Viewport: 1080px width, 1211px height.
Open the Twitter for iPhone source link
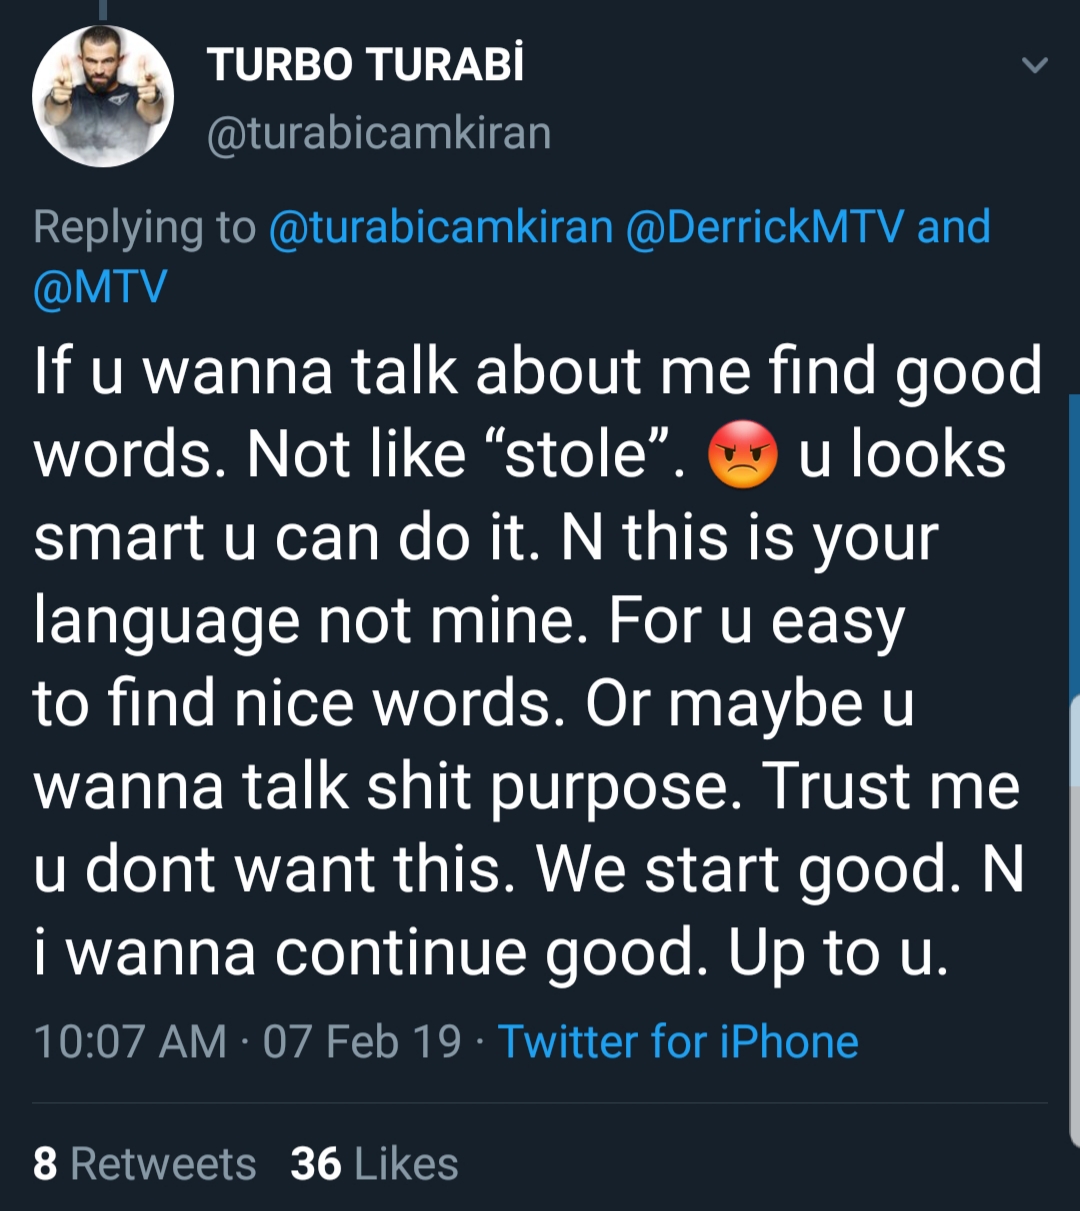pyautogui.click(x=678, y=1042)
